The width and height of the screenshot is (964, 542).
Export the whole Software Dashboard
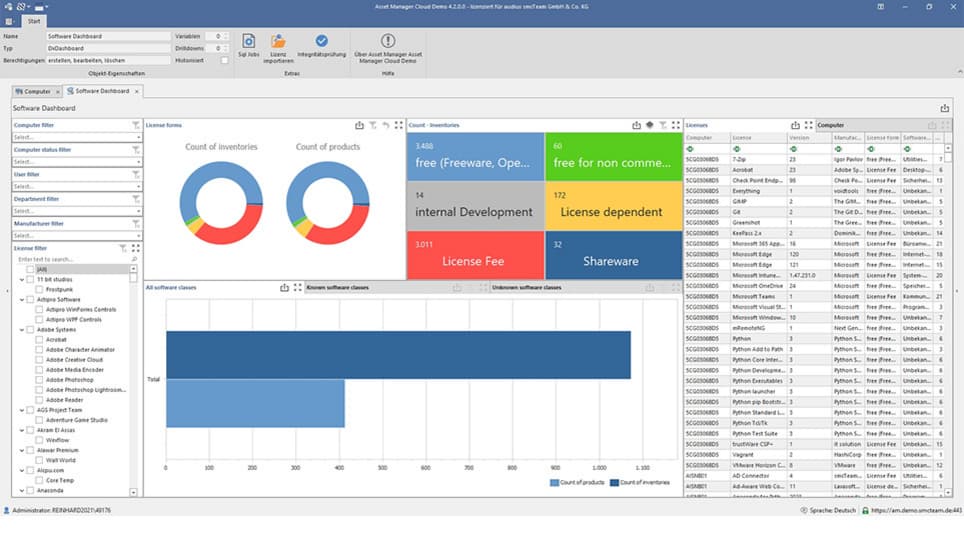(x=944, y=108)
